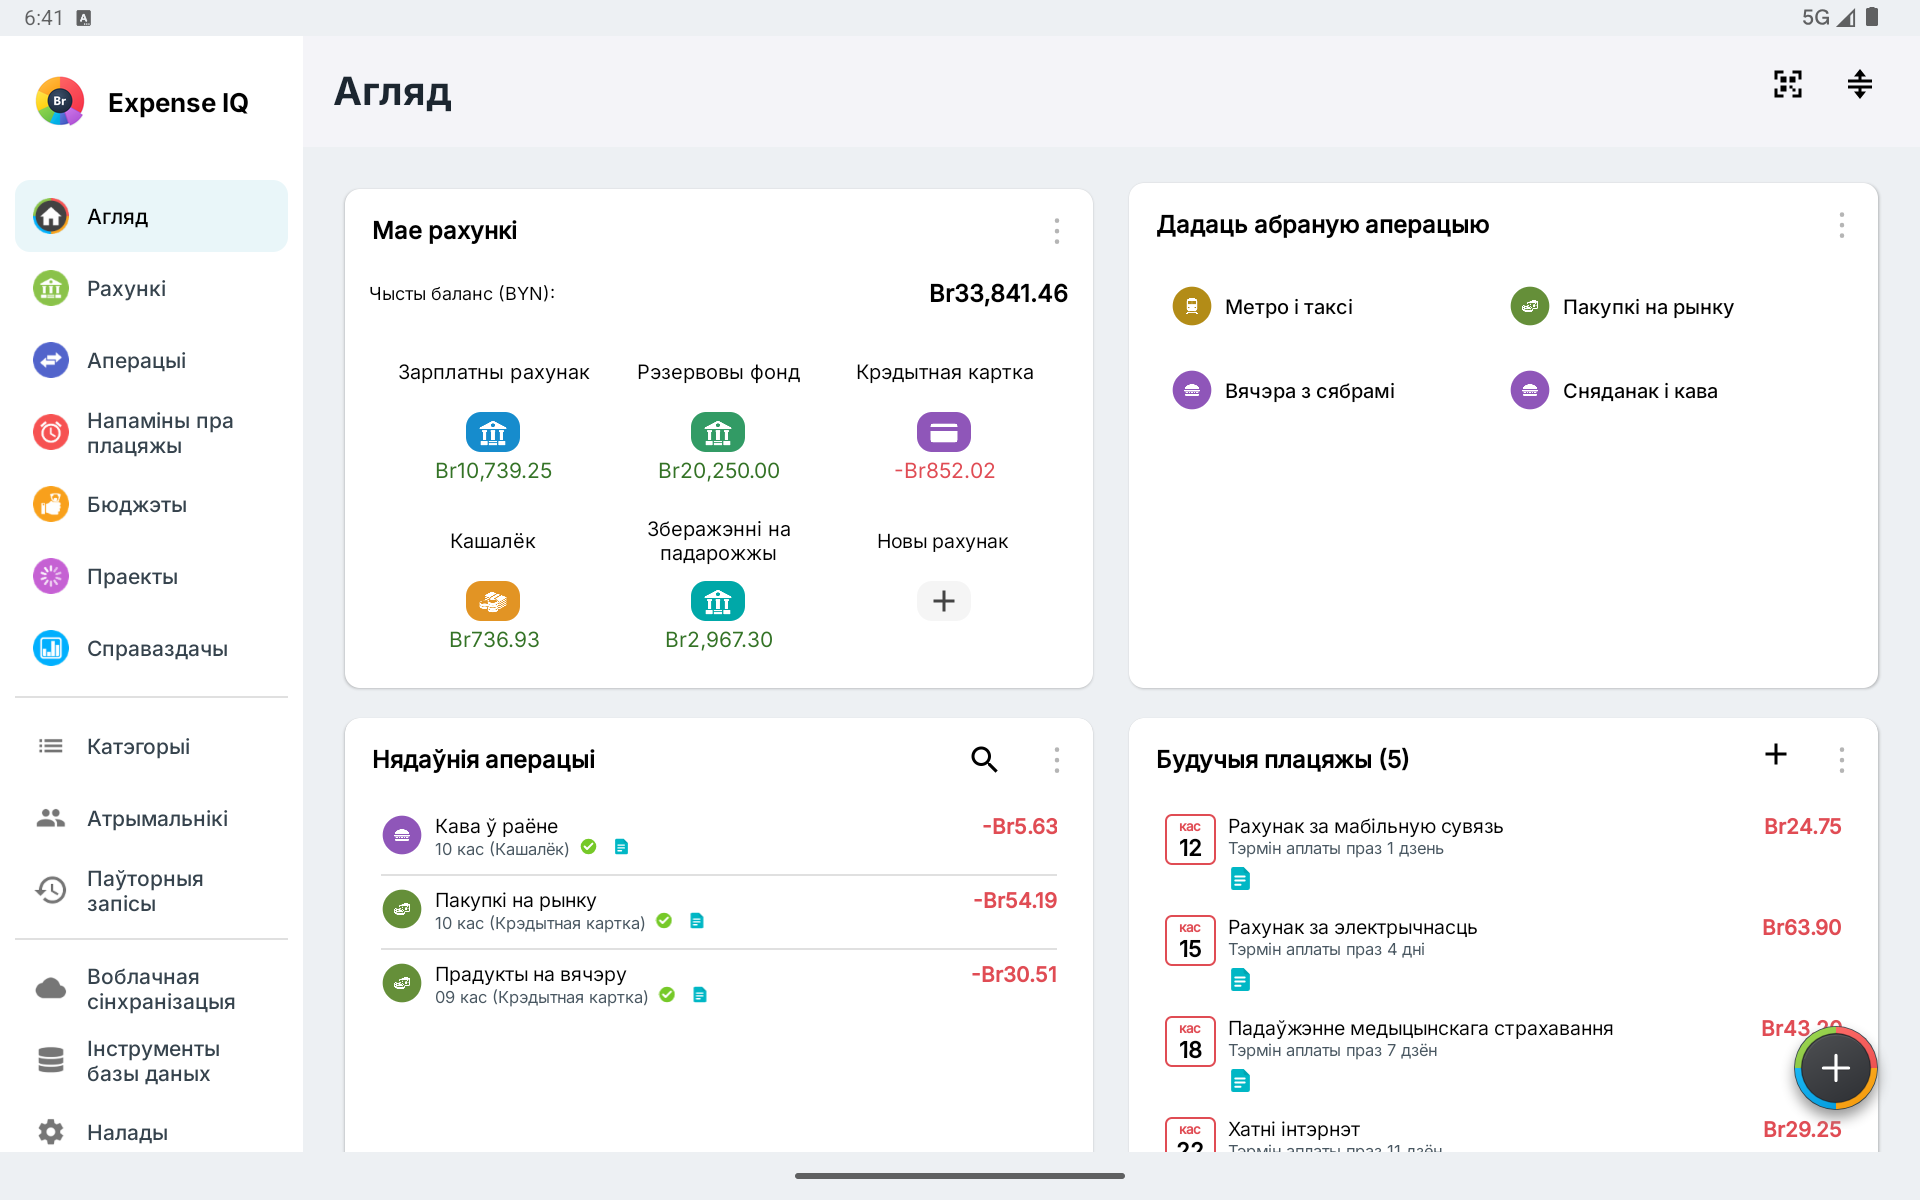This screenshot has width=1920, height=1200.
Task: Open Напаміны пра плацяжы in sidebar
Action: coord(151,432)
